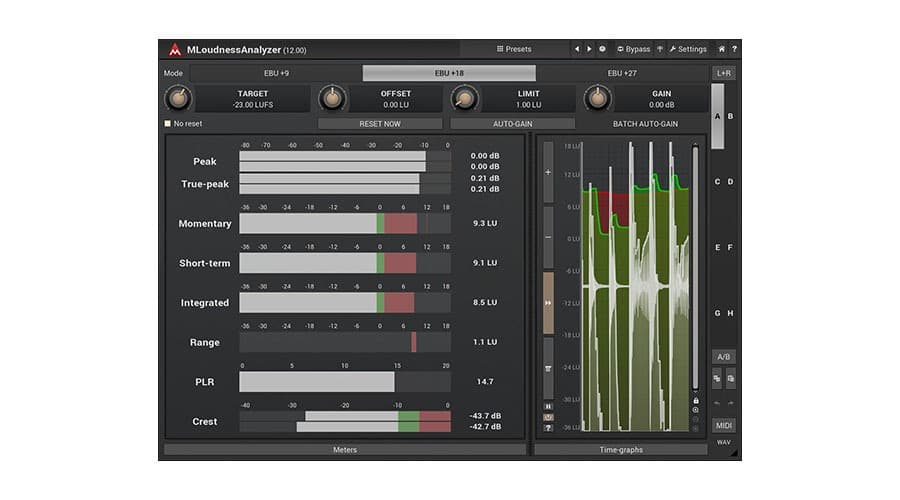The height and width of the screenshot is (500, 900).
Task: Select preset slot F
Action: pyautogui.click(x=731, y=247)
